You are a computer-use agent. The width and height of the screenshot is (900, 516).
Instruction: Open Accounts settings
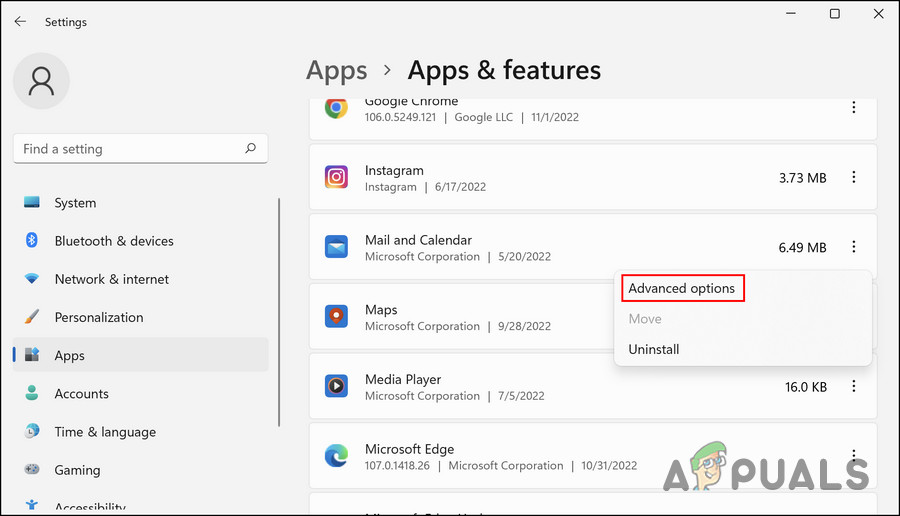(141, 393)
